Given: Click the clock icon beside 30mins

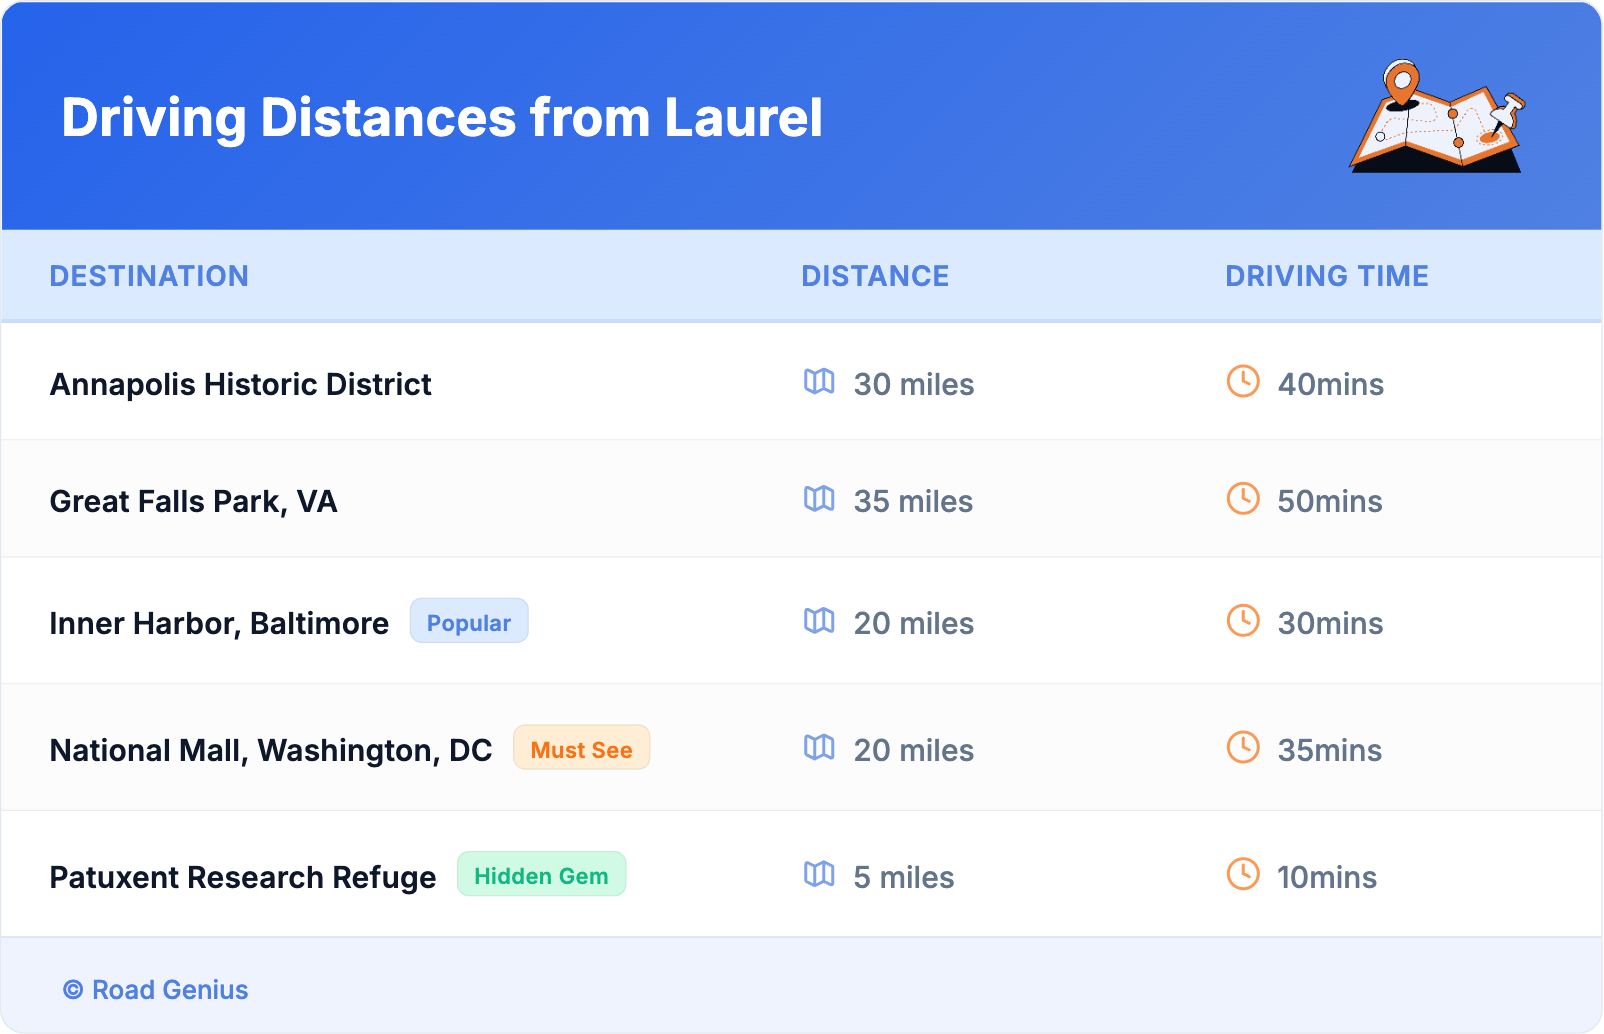Looking at the screenshot, I should tap(1243, 621).
